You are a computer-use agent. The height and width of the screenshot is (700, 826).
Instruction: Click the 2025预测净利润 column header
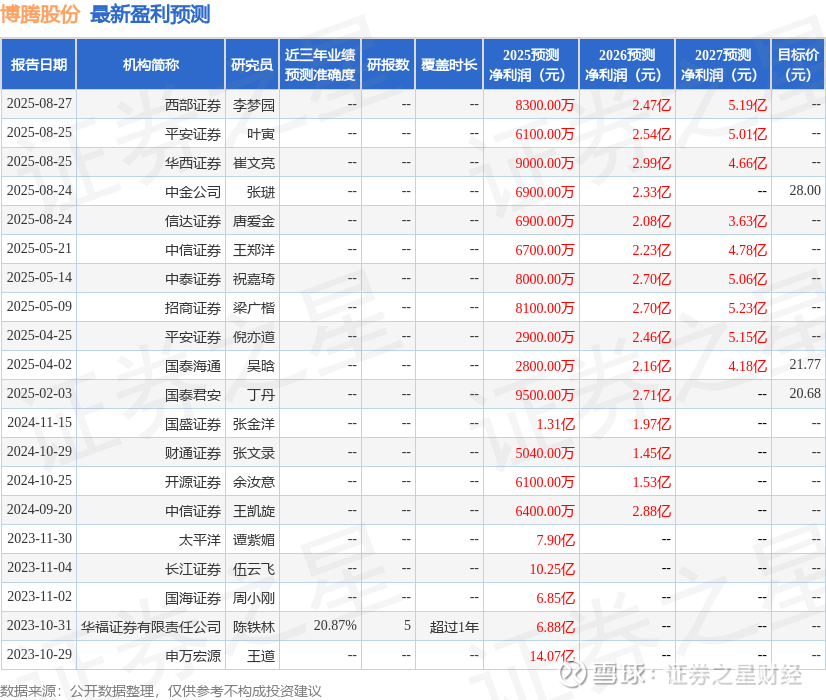pos(530,65)
